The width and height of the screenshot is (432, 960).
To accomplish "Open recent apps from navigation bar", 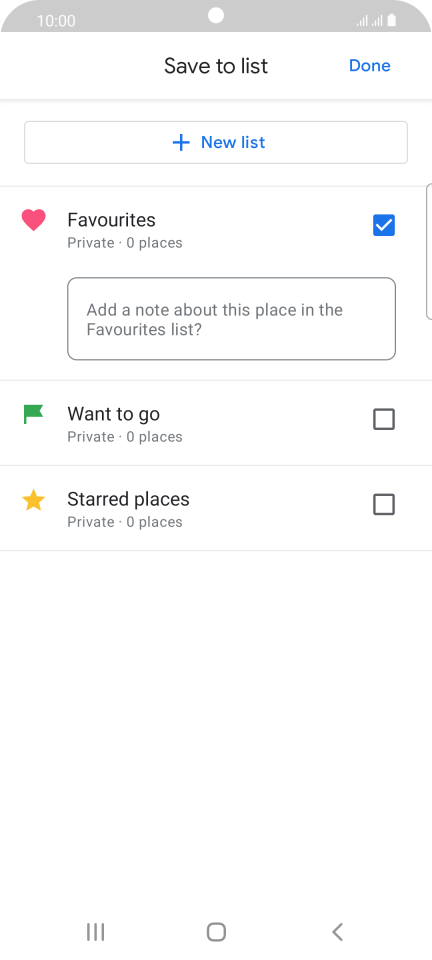I will (x=95, y=932).
